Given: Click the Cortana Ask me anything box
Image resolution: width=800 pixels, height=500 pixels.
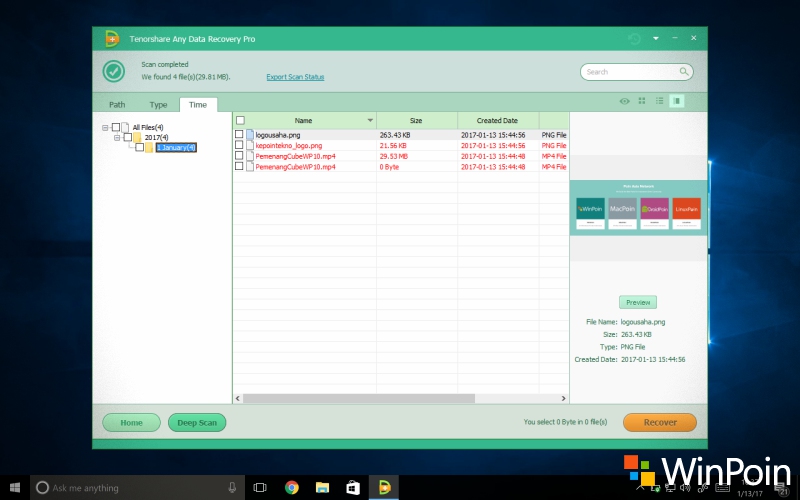Looking at the screenshot, I should [x=137, y=488].
